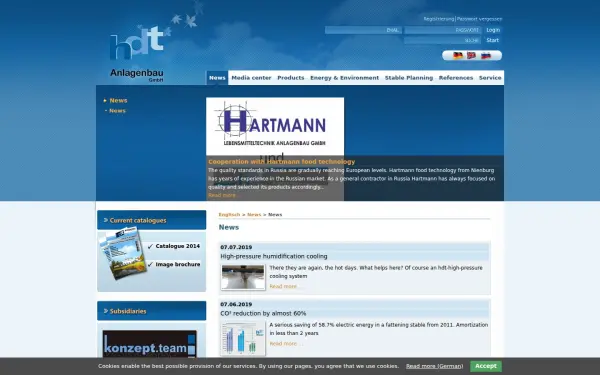Open the Media center menu
Image resolution: width=600 pixels, height=375 pixels.
coord(251,78)
